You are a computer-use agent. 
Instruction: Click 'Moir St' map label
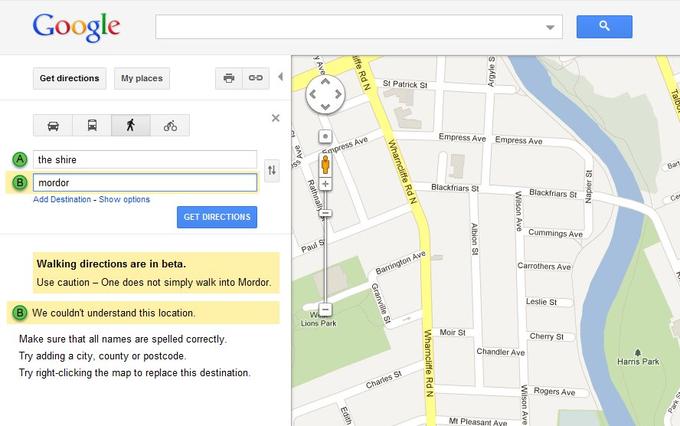tap(452, 332)
